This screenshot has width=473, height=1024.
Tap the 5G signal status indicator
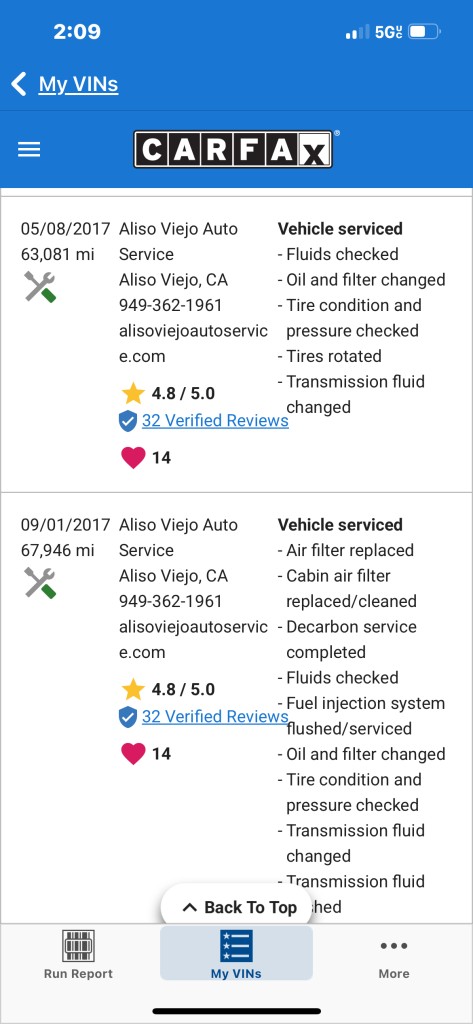point(389,32)
